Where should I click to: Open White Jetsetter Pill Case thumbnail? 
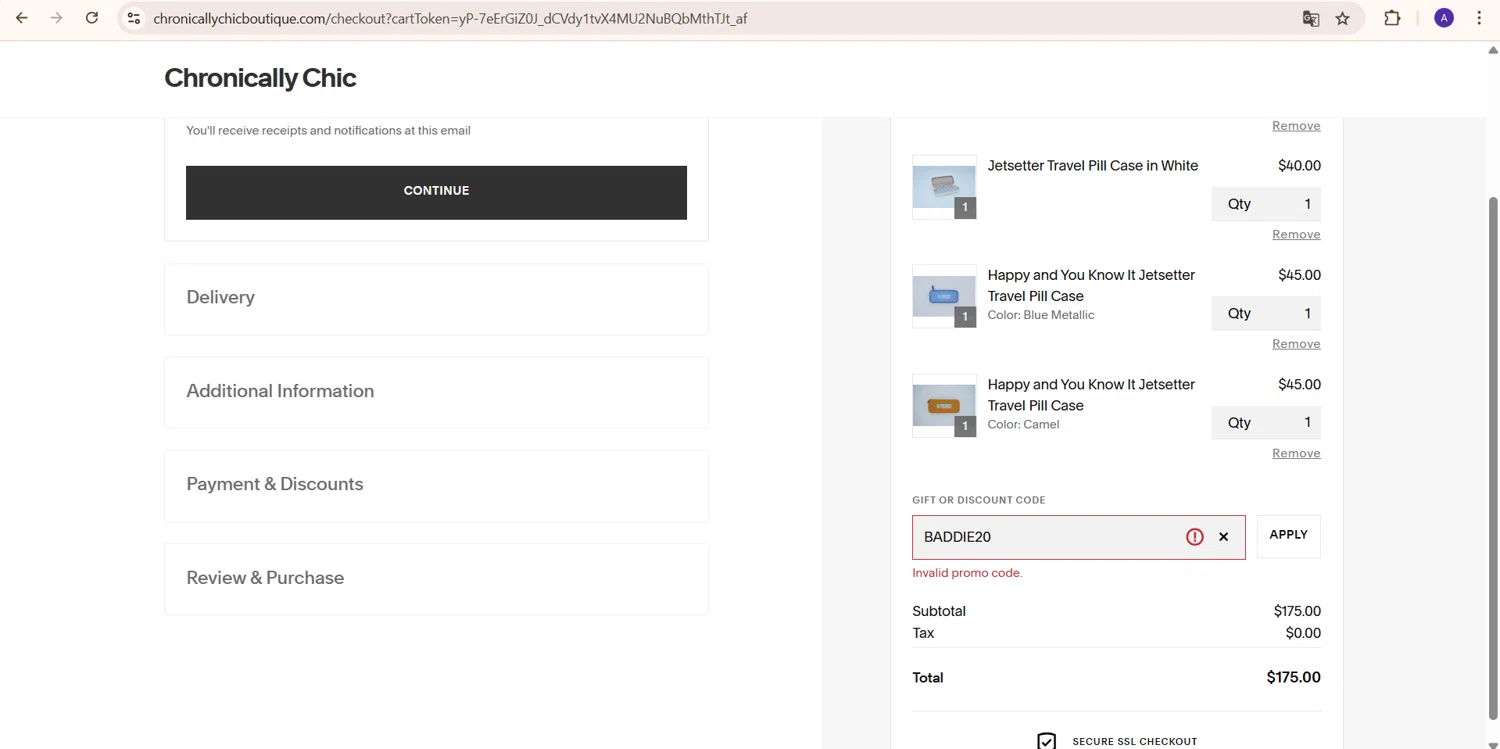click(x=944, y=187)
